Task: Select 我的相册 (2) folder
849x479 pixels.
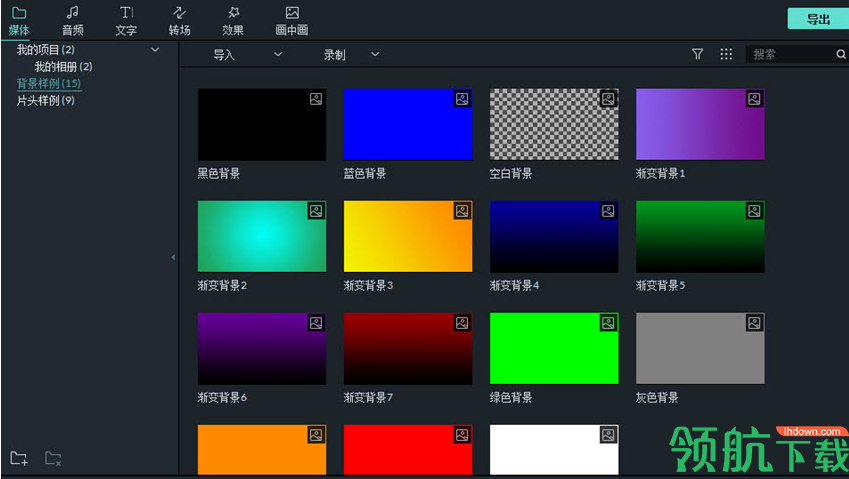Action: click(63, 67)
